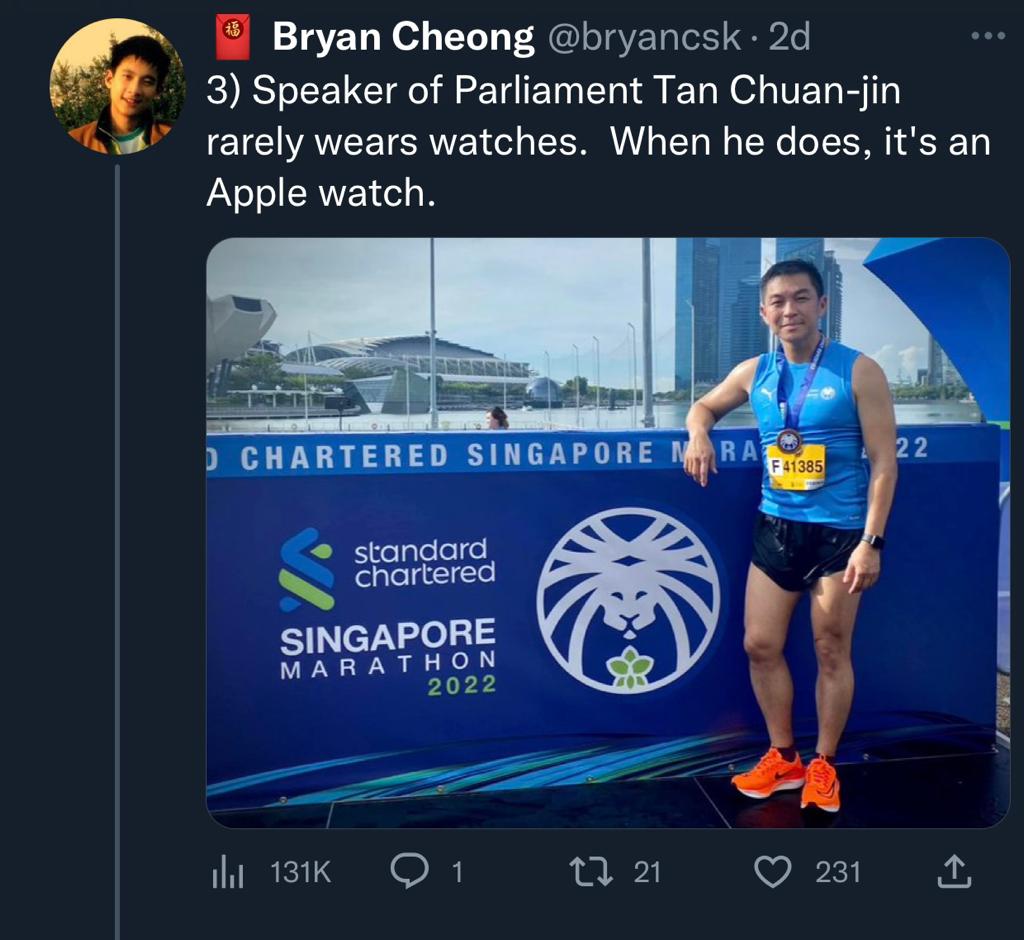Click the 131K view count
Image resolution: width=1024 pixels, height=940 pixels.
pos(300,873)
